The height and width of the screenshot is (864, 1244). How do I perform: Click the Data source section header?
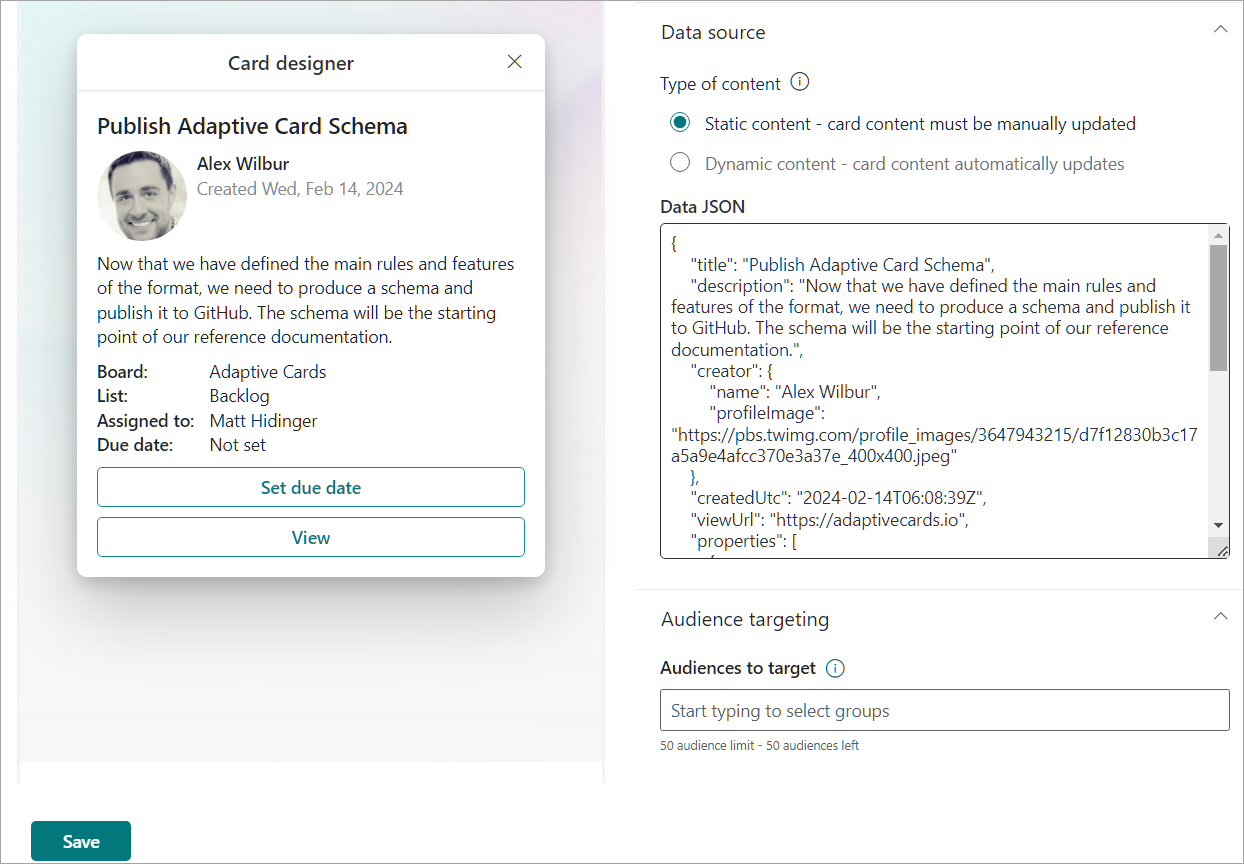click(x=713, y=32)
